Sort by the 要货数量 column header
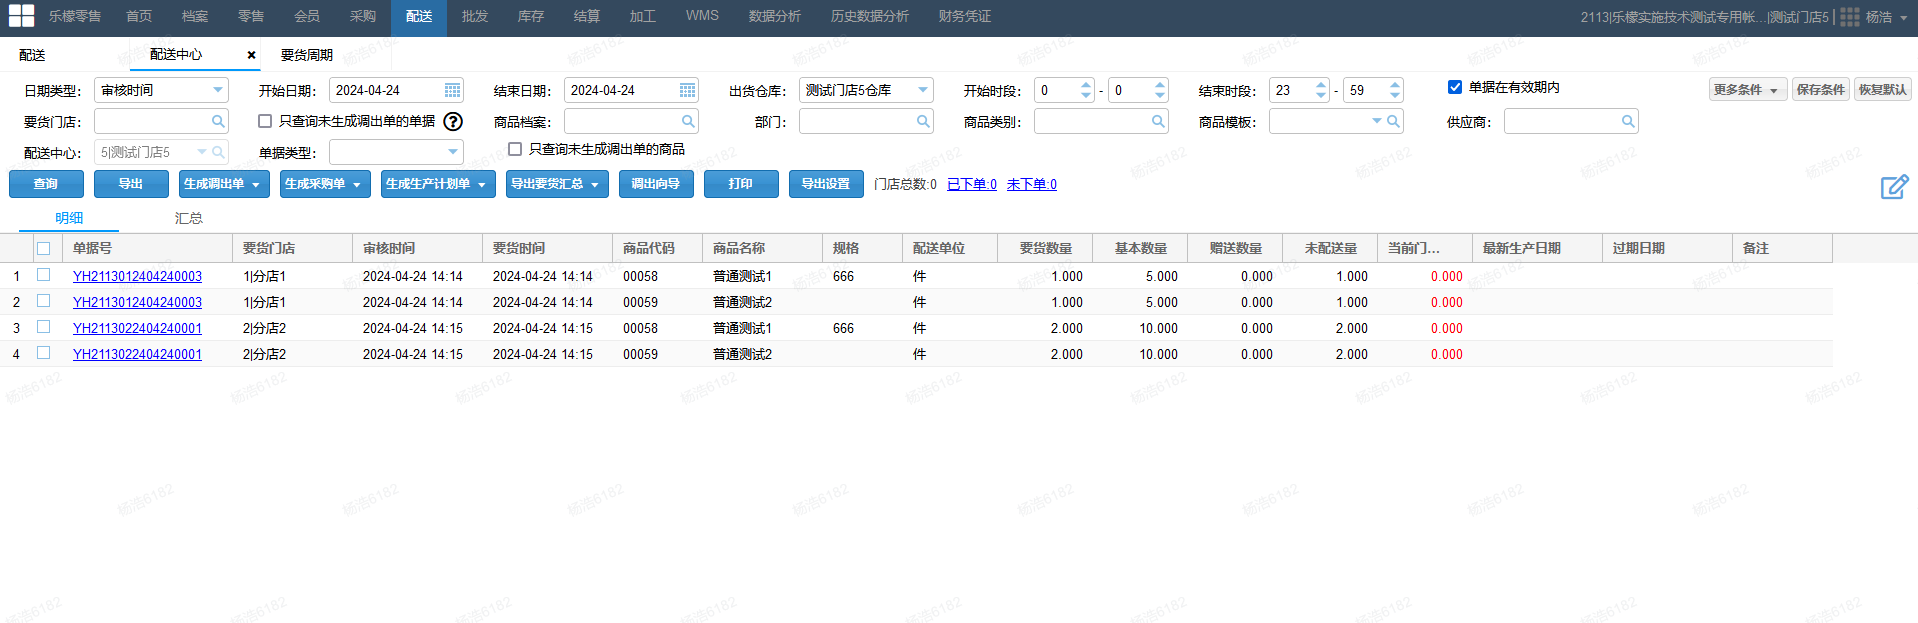This screenshot has width=1918, height=623. pyautogui.click(x=1045, y=248)
